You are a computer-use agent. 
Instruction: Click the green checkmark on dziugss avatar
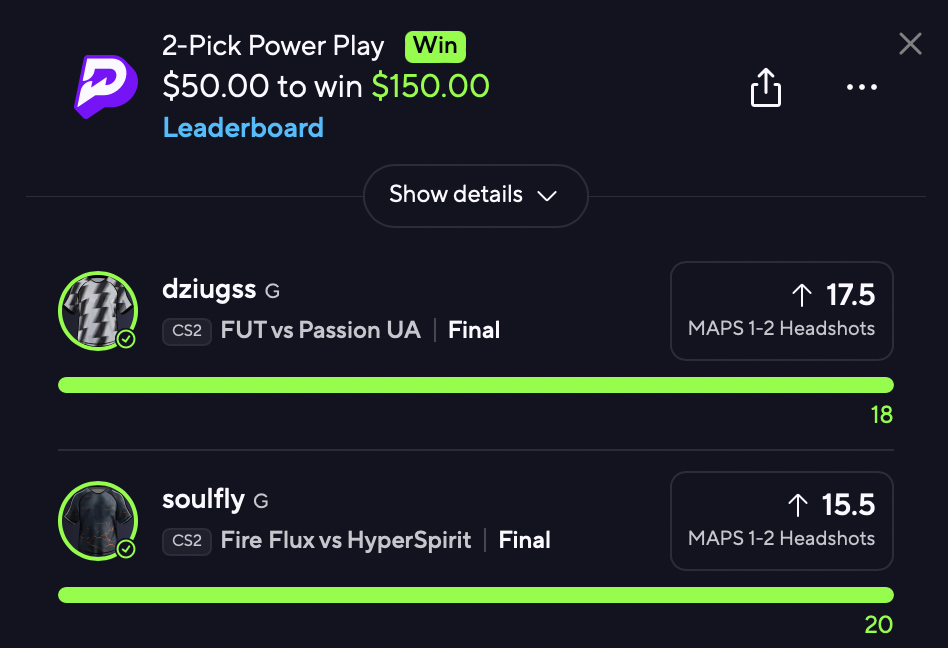coord(126,340)
